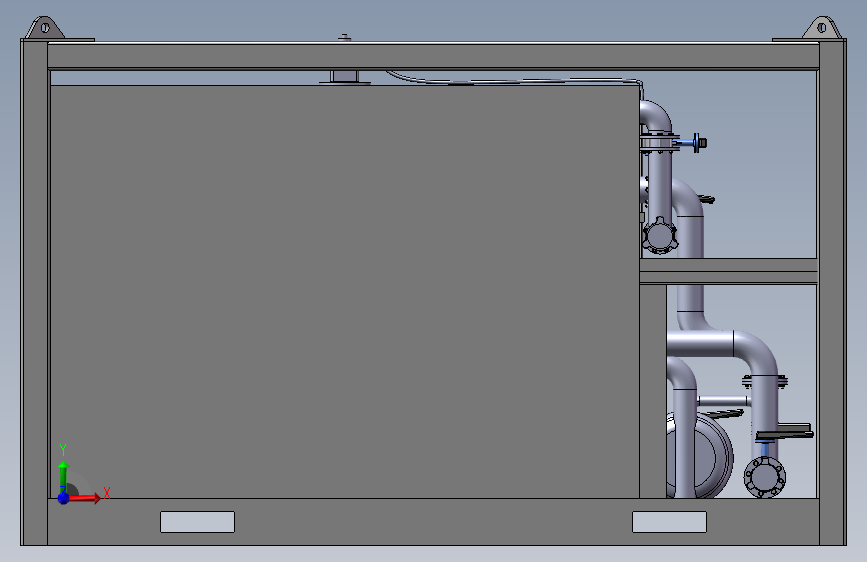Click the blue Z axis origin sphere
This screenshot has height=562, width=867.
[x=64, y=498]
